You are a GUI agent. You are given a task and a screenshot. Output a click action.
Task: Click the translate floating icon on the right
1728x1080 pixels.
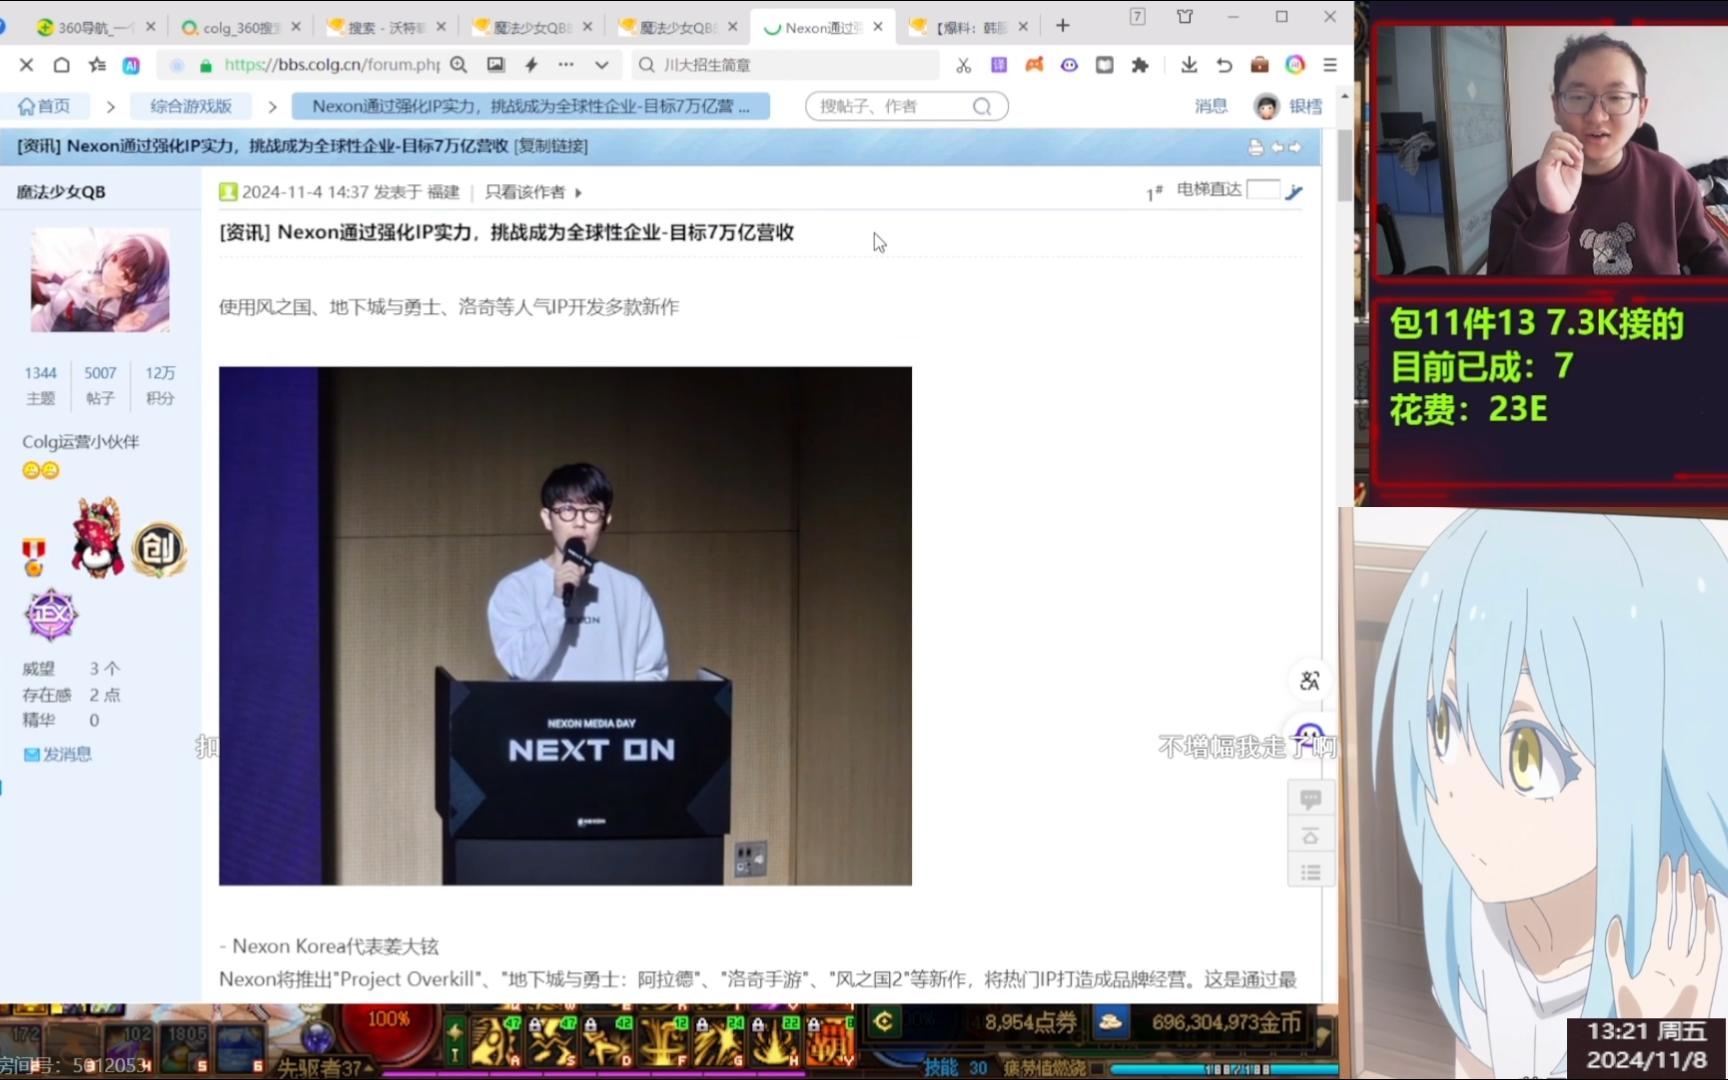1310,681
